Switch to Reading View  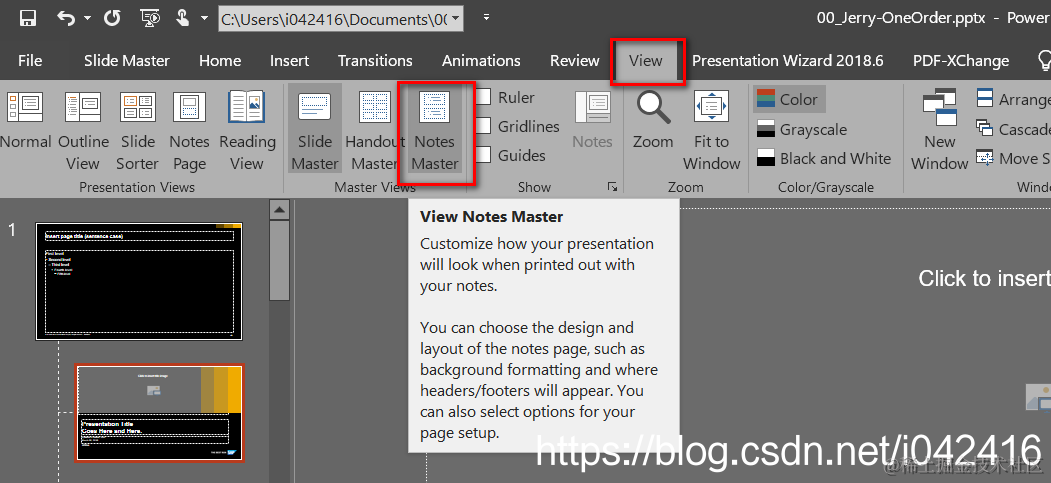pos(247,131)
